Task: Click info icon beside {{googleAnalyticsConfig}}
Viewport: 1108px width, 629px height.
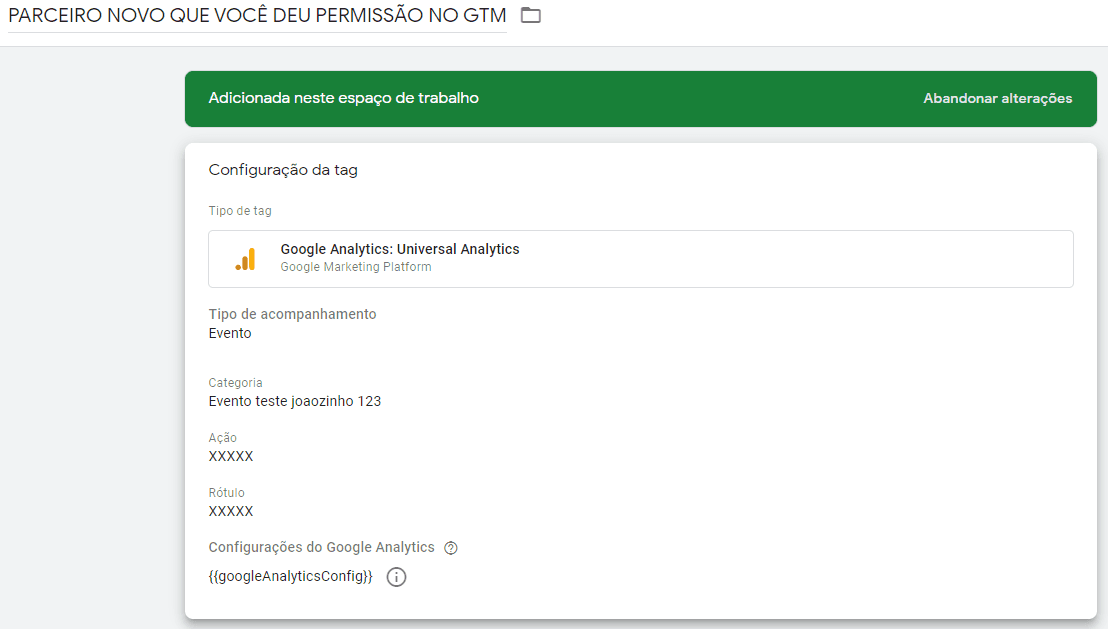Action: [x=396, y=577]
